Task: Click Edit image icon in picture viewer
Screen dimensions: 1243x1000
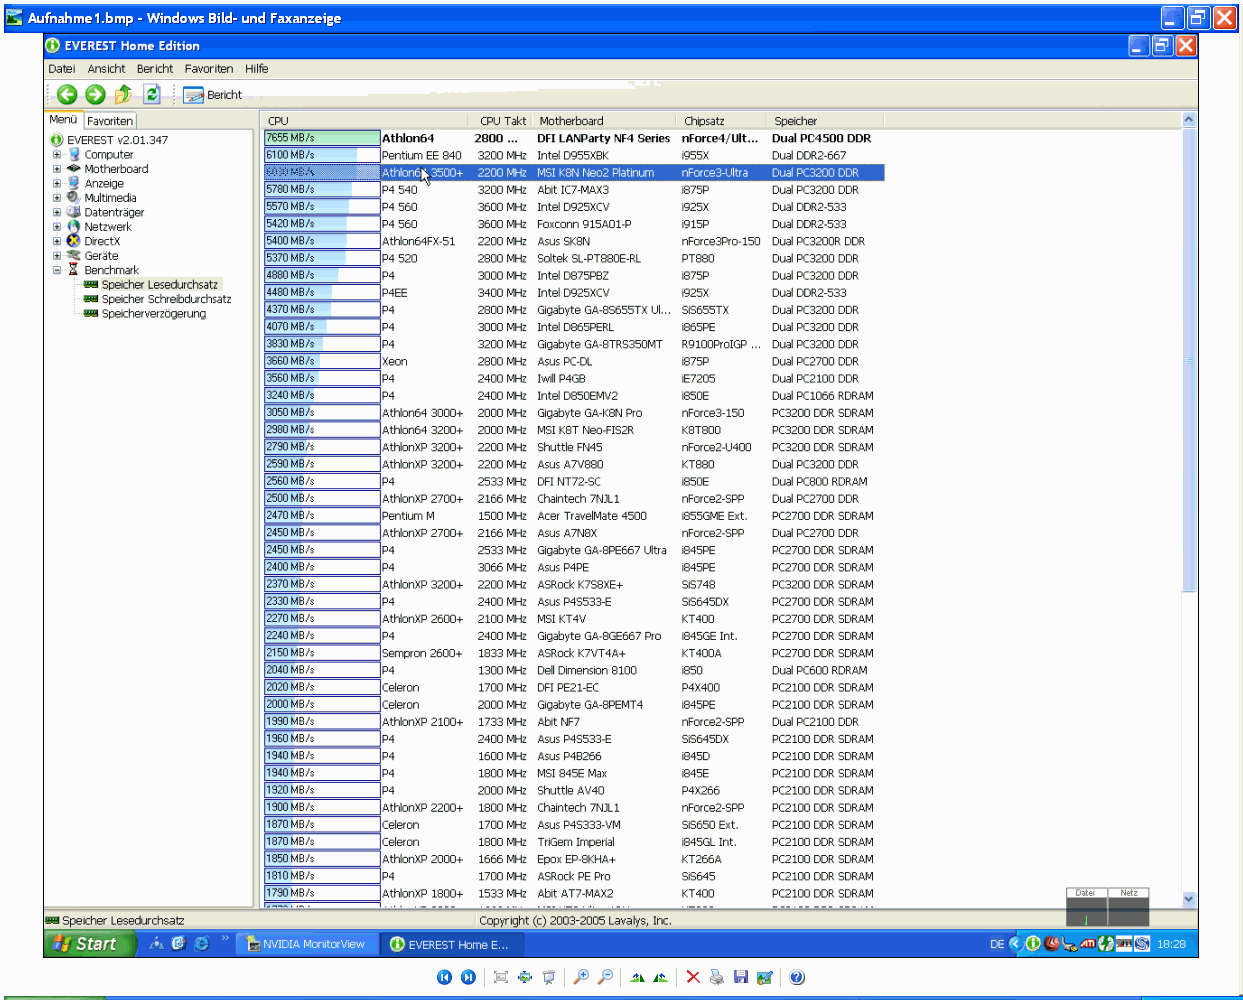Action: coord(765,977)
